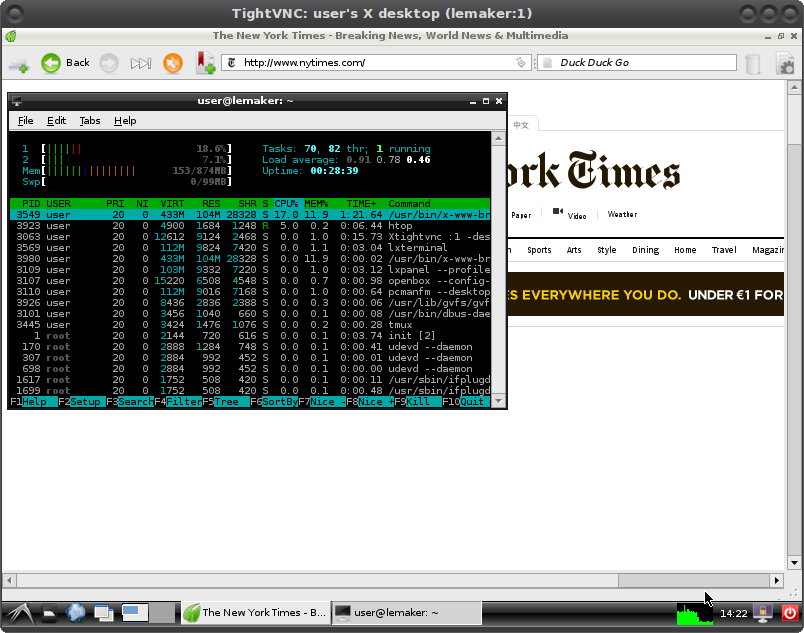Click htop F6 SortBy function key
Image resolution: width=804 pixels, height=633 pixels.
pos(274,402)
